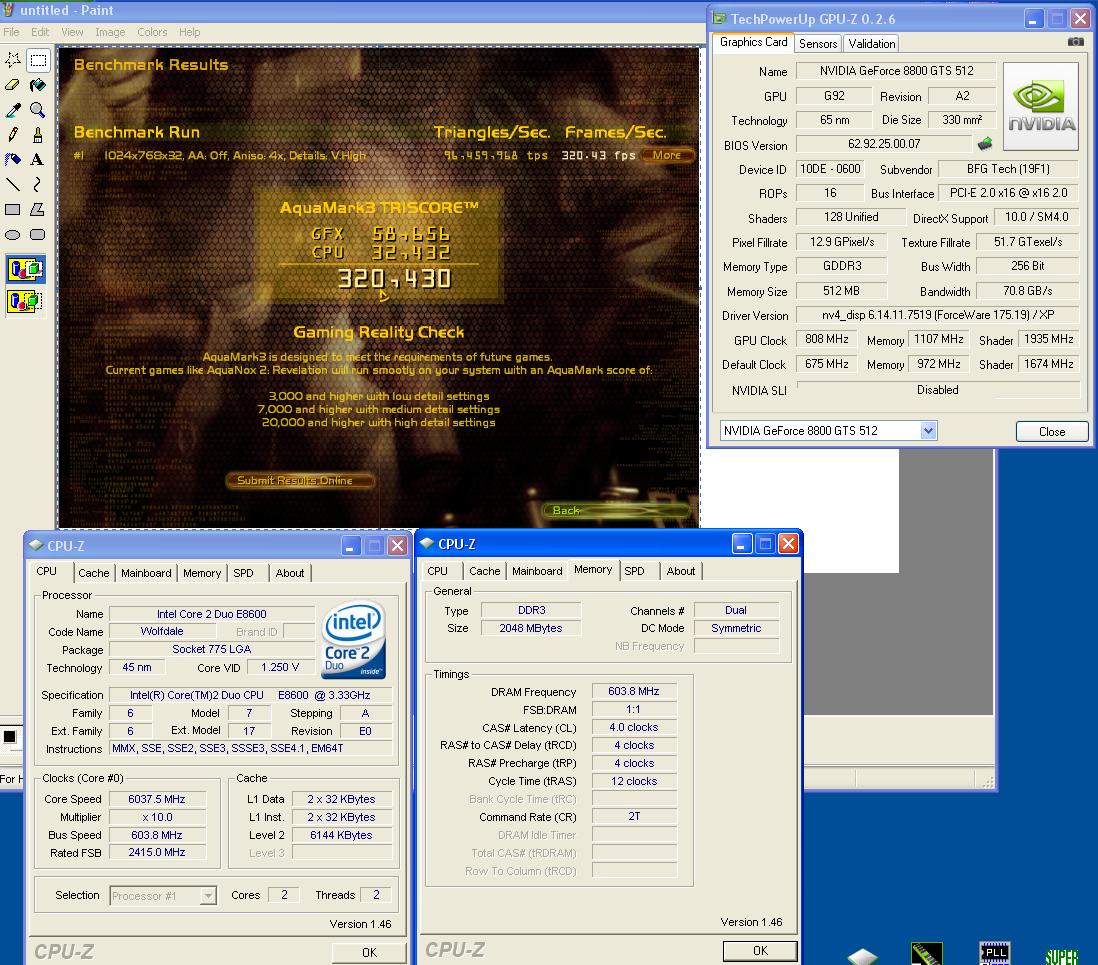This screenshot has height=965, width=1098.
Task: Open Mainboard tab in right CPU-Z window
Action: tap(537, 571)
